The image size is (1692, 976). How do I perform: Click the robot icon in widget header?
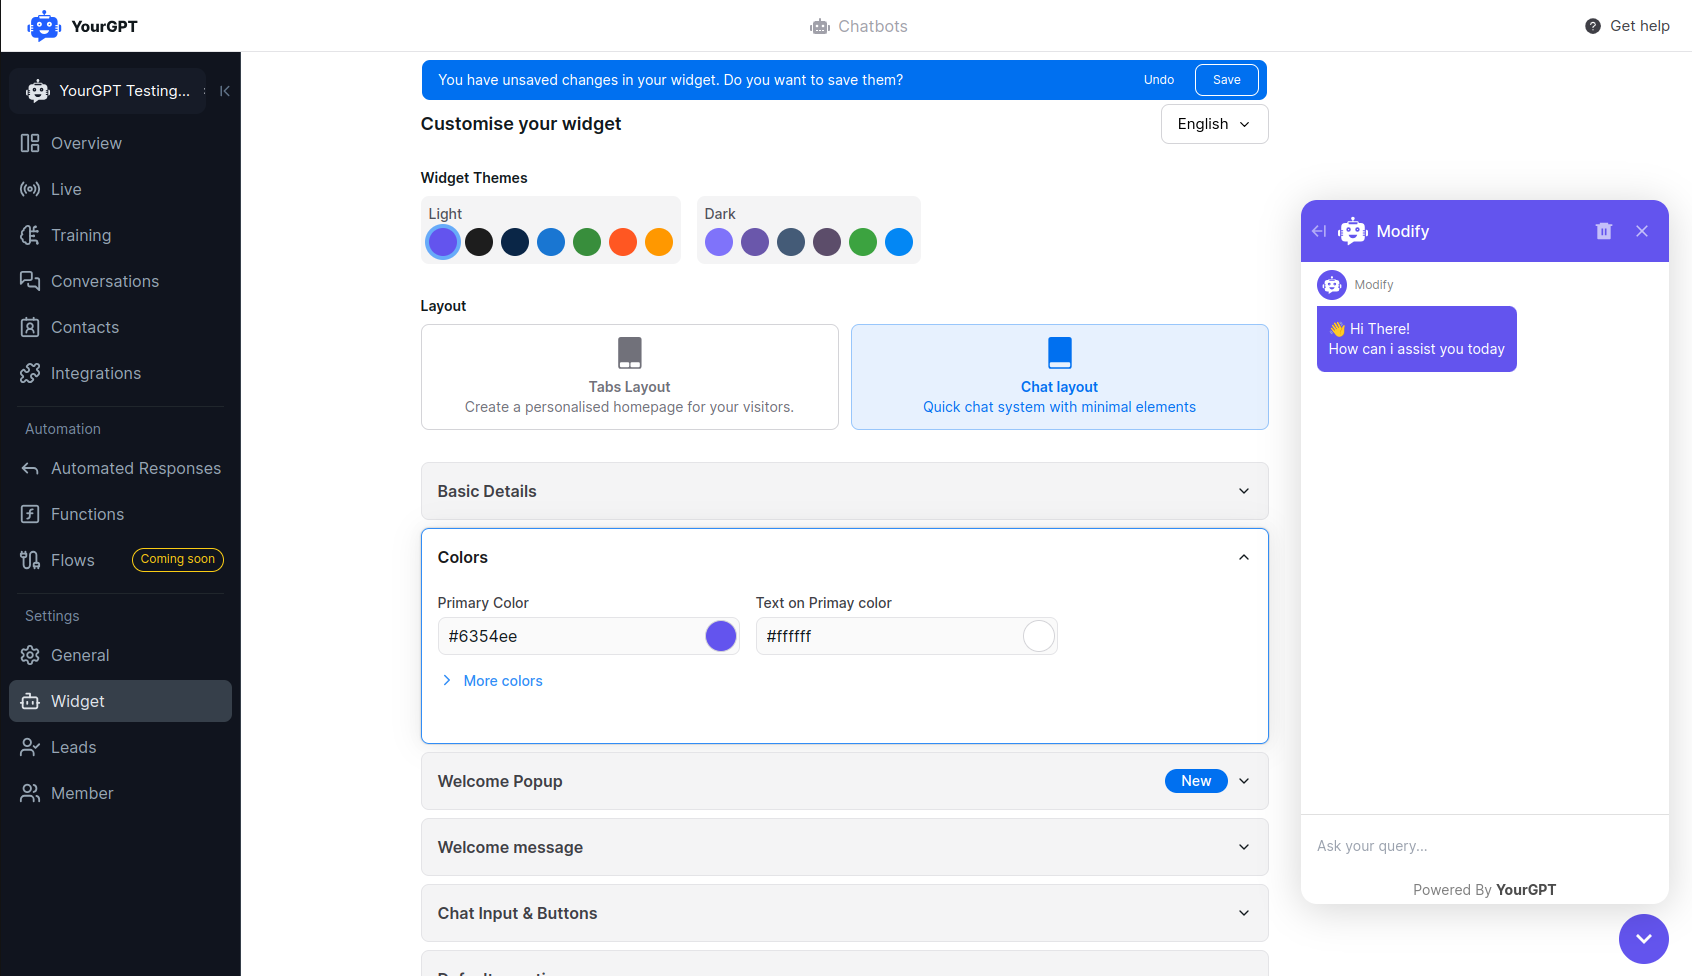1353,231
